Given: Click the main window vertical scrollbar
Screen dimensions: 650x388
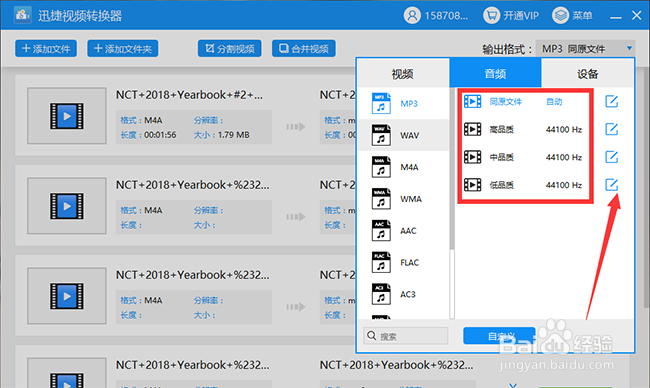Looking at the screenshot, I should click(647, 187).
